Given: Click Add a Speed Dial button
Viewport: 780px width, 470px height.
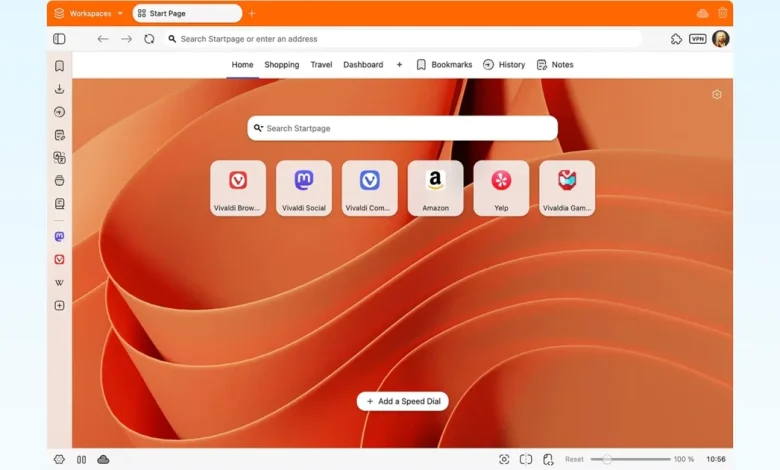Looking at the screenshot, I should coord(402,401).
